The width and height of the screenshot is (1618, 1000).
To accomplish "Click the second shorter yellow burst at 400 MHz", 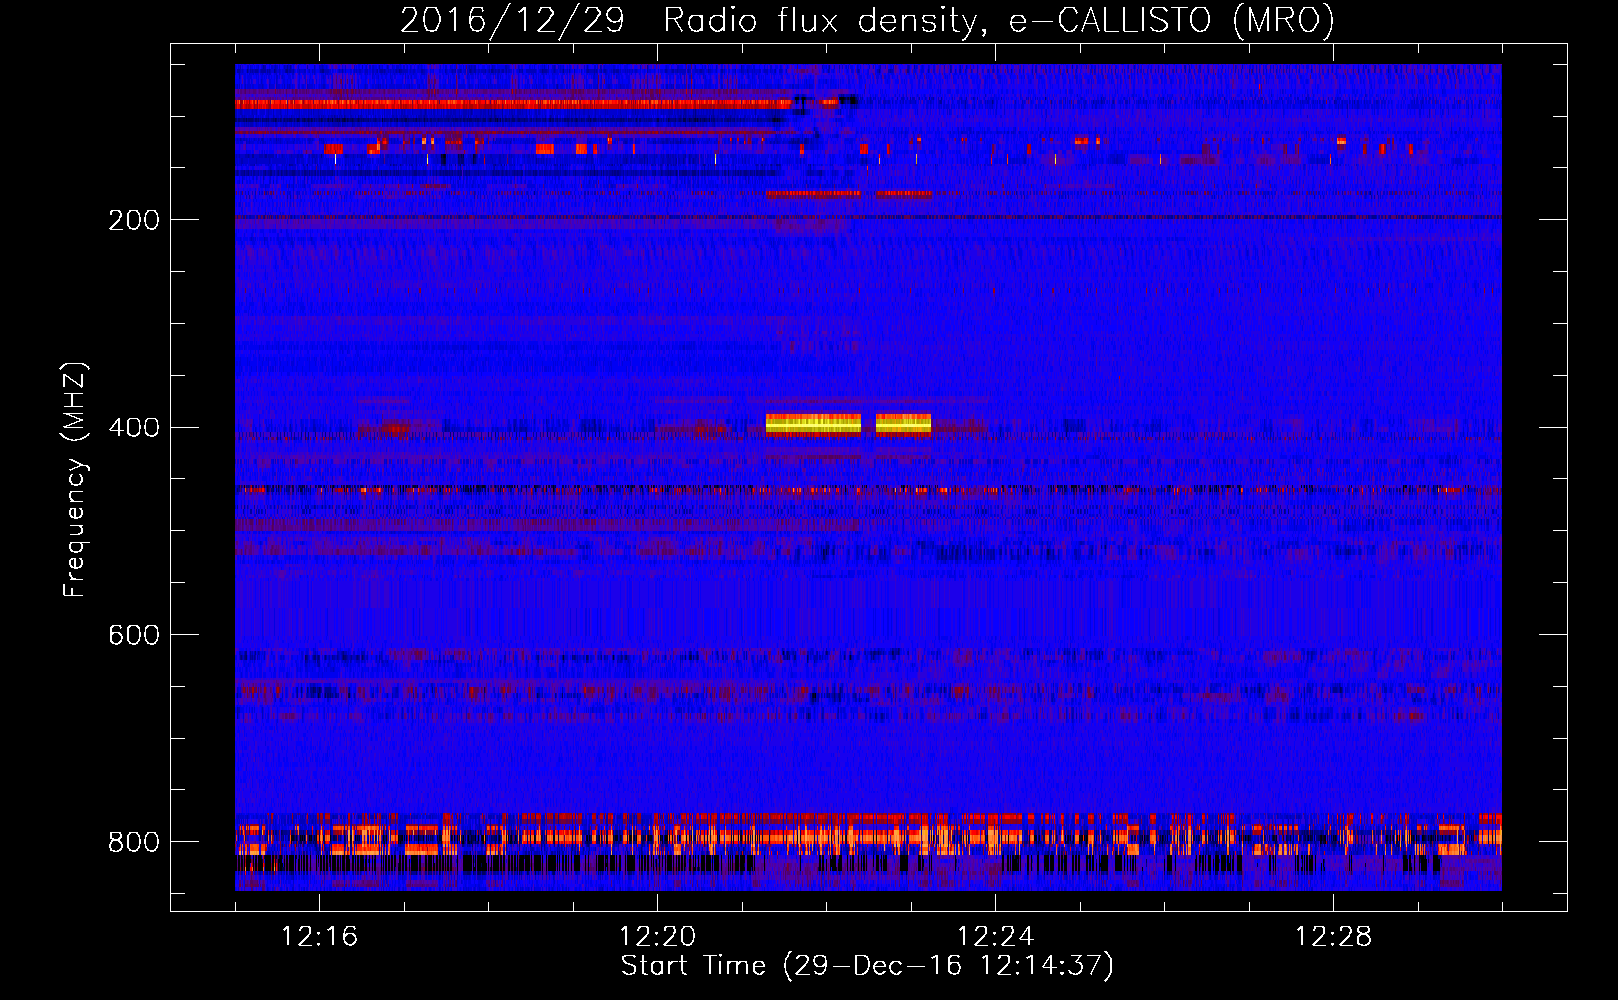I will click(903, 424).
